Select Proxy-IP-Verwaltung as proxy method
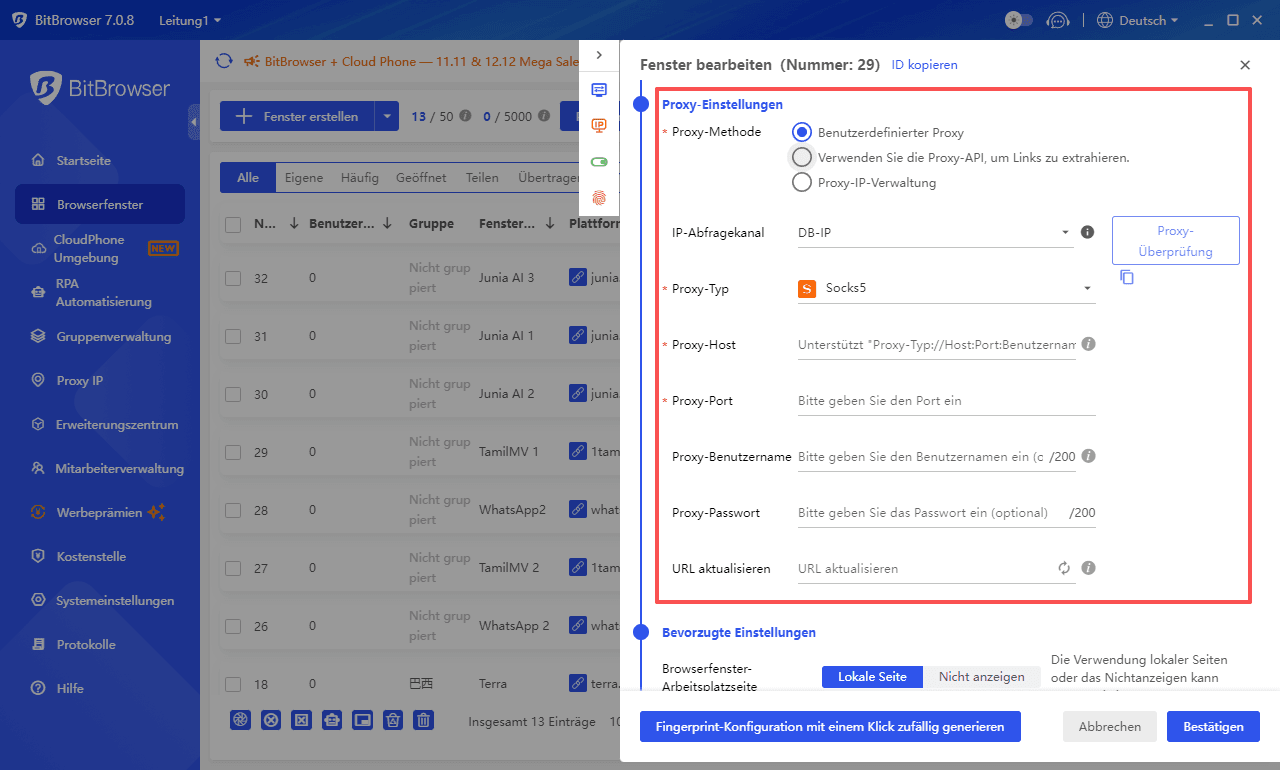 click(x=801, y=182)
